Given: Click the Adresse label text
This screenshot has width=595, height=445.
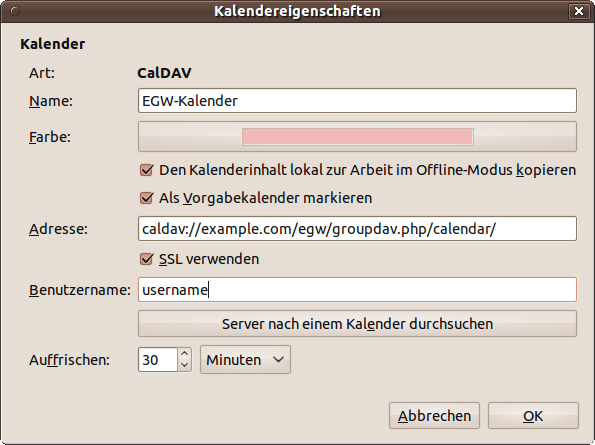Looking at the screenshot, I should pos(58,229).
